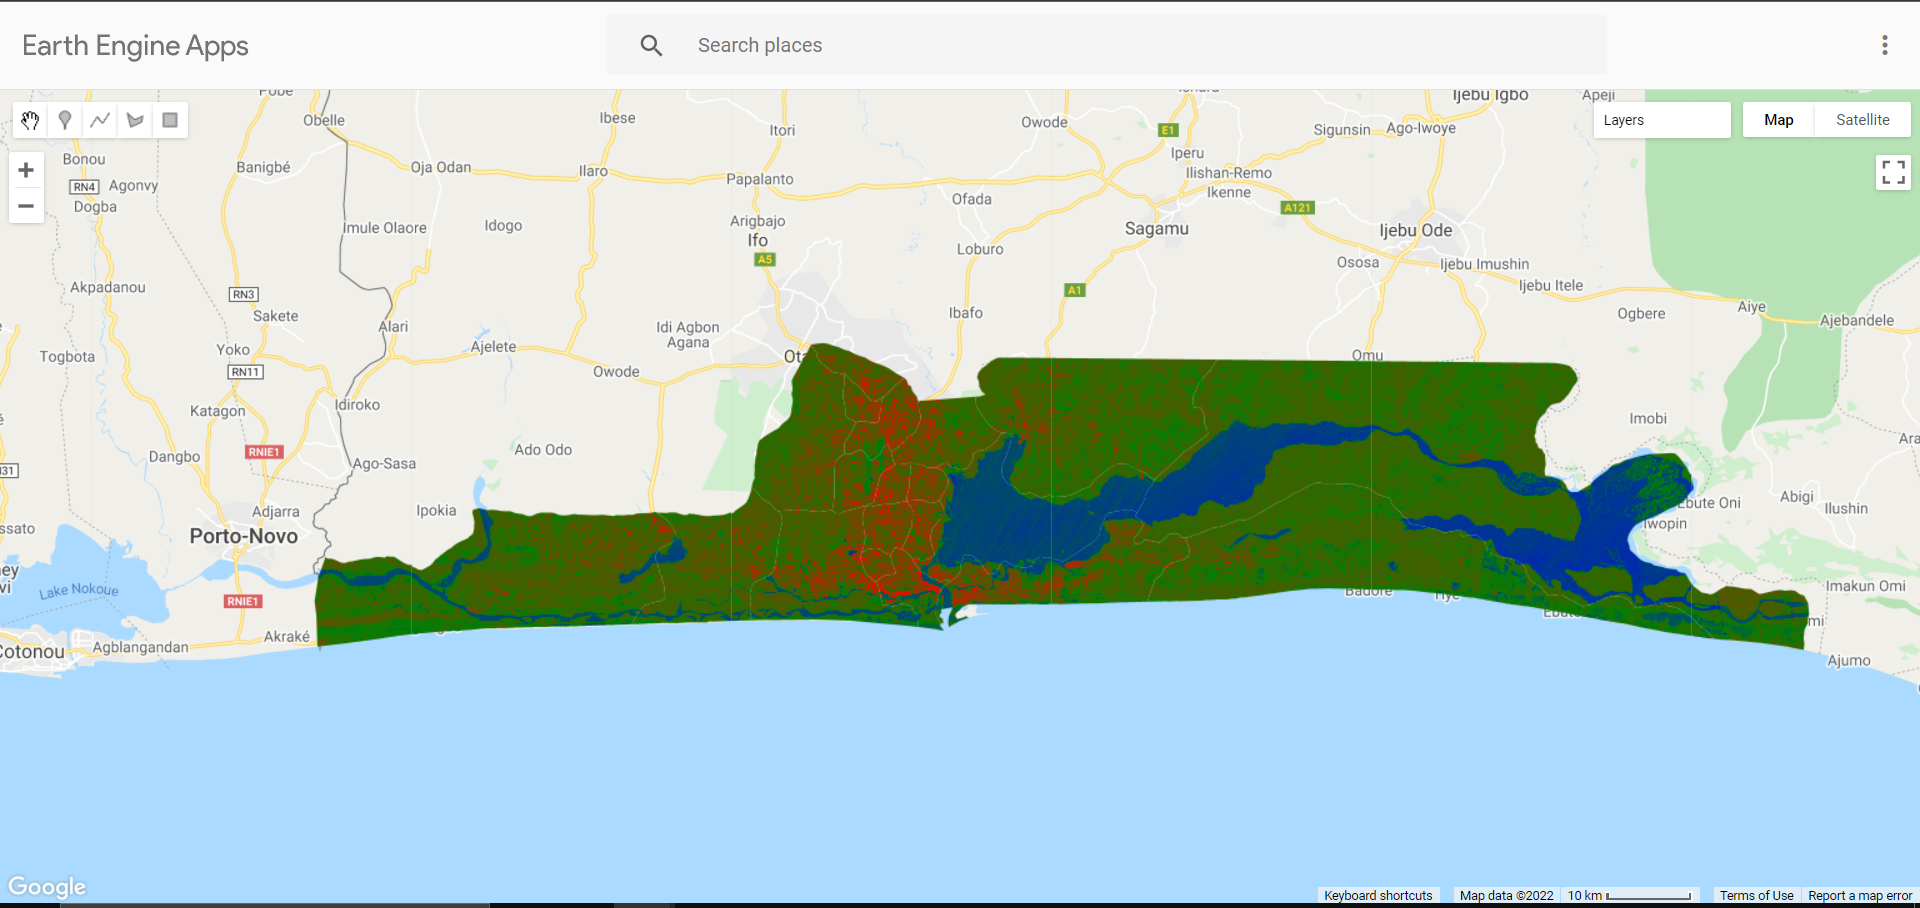This screenshot has height=908, width=1920.
Task: Open the Layers dropdown panel
Action: click(1662, 120)
